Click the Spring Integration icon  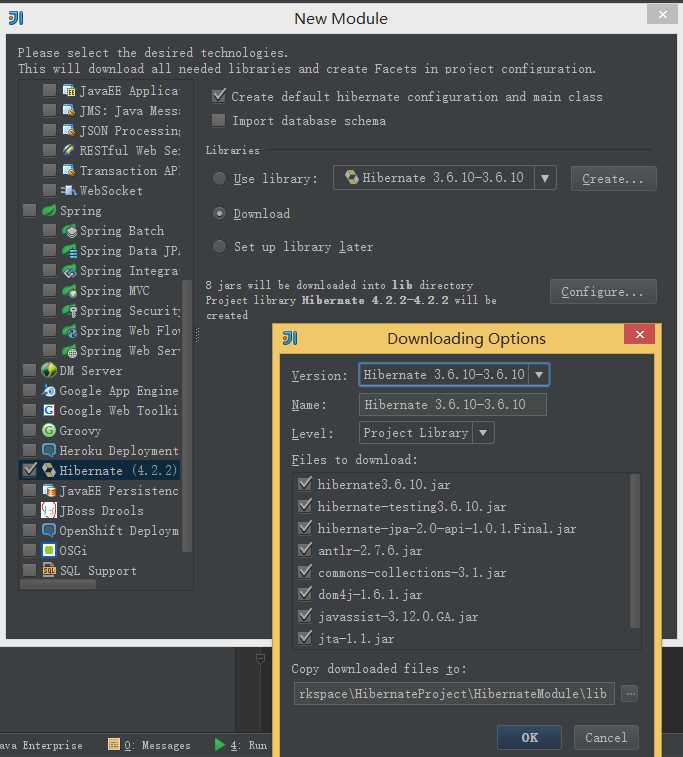pos(70,271)
